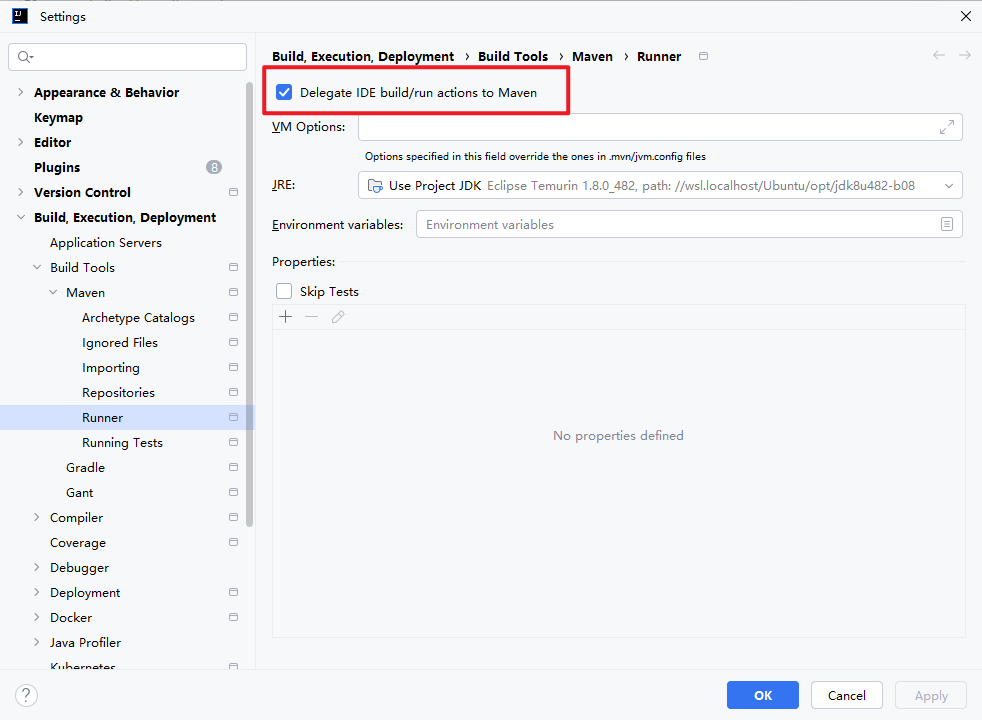
Task: Expand the Appearance & Behavior section
Action: [22, 93]
